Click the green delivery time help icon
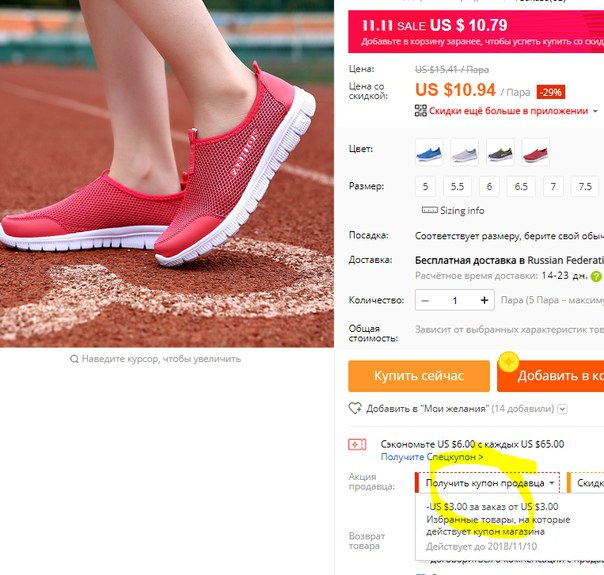The width and height of the screenshot is (604, 575). (x=596, y=276)
